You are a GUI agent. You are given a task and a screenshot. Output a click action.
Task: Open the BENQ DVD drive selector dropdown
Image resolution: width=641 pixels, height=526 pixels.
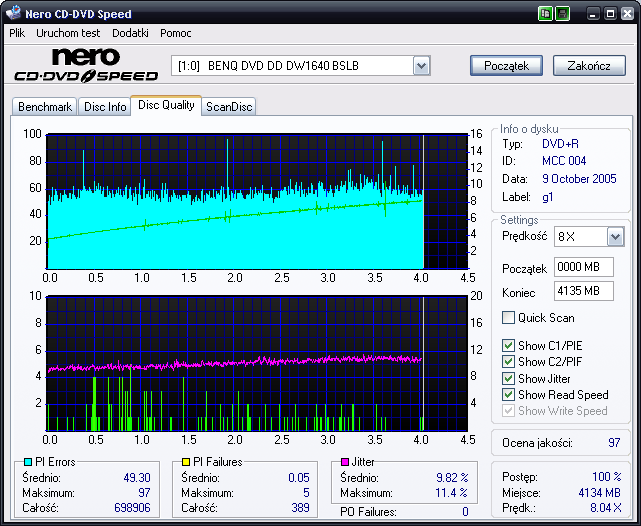[x=300, y=66]
